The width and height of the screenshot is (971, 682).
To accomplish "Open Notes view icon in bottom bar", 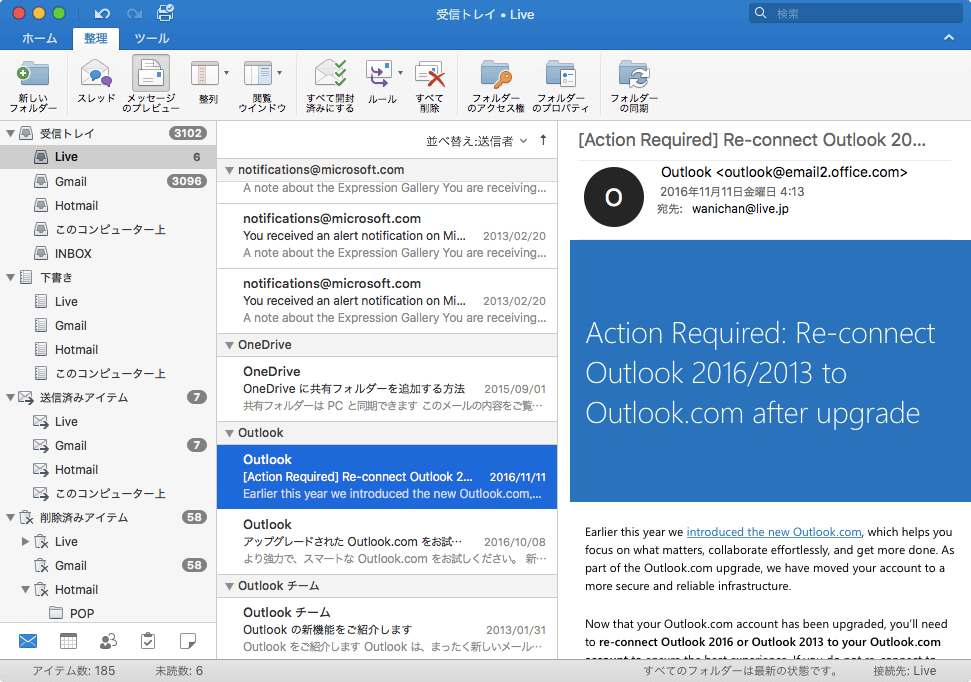I will [188, 641].
